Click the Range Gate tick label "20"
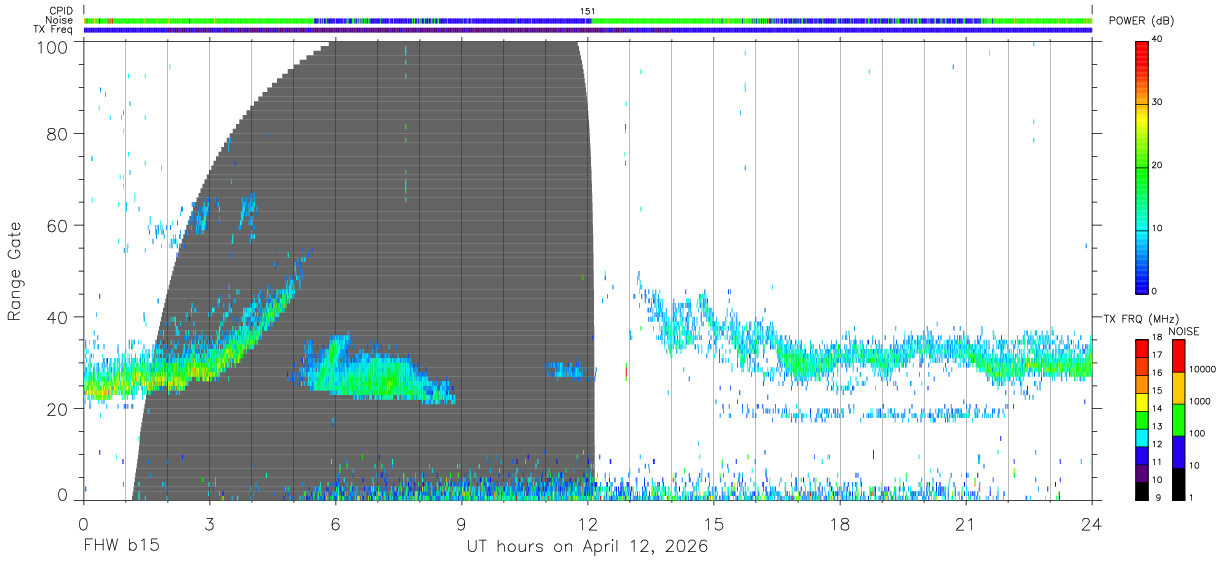Viewport: 1228px width, 567px height. pos(57,408)
